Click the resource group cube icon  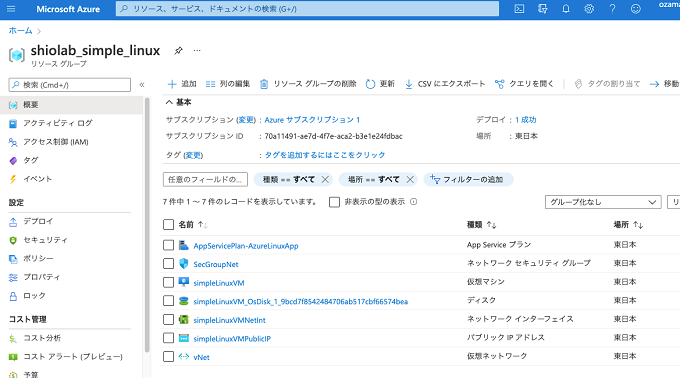[17, 55]
